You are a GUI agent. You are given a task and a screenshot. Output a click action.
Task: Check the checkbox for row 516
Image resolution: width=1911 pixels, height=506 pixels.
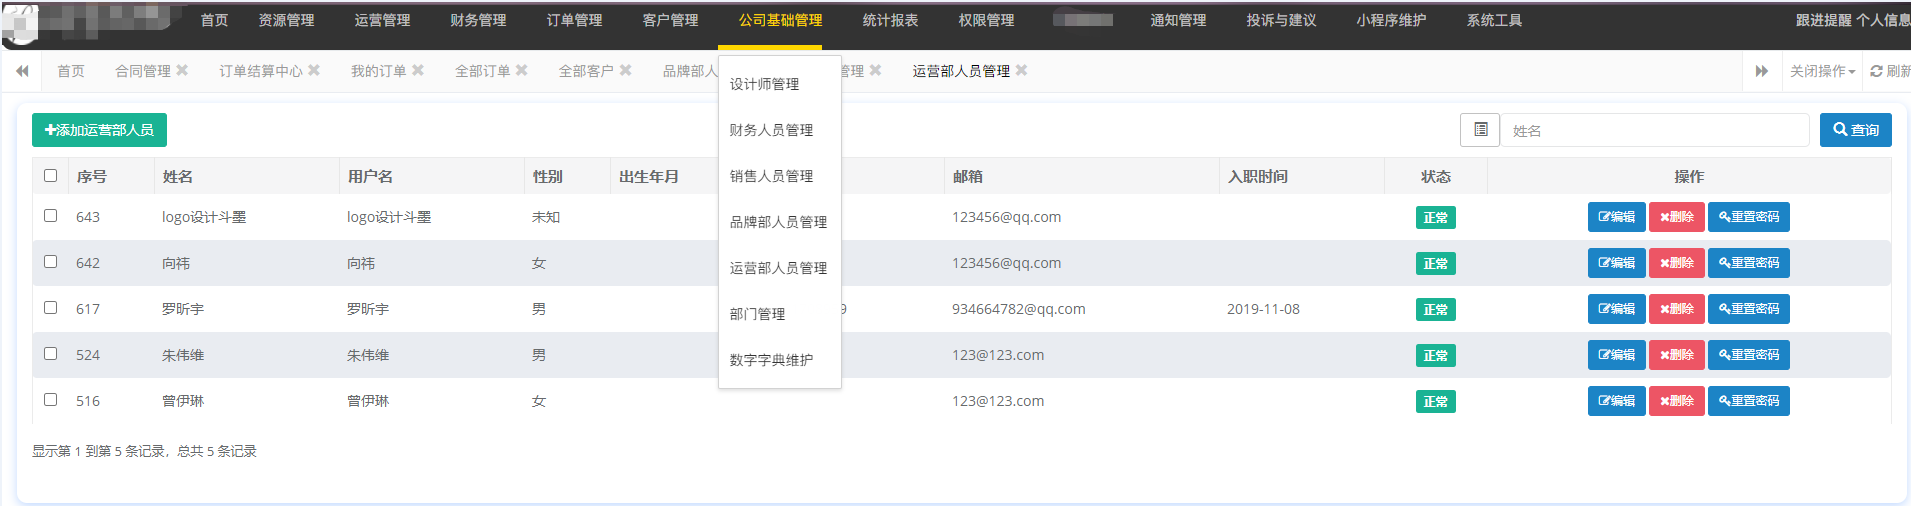tap(51, 400)
